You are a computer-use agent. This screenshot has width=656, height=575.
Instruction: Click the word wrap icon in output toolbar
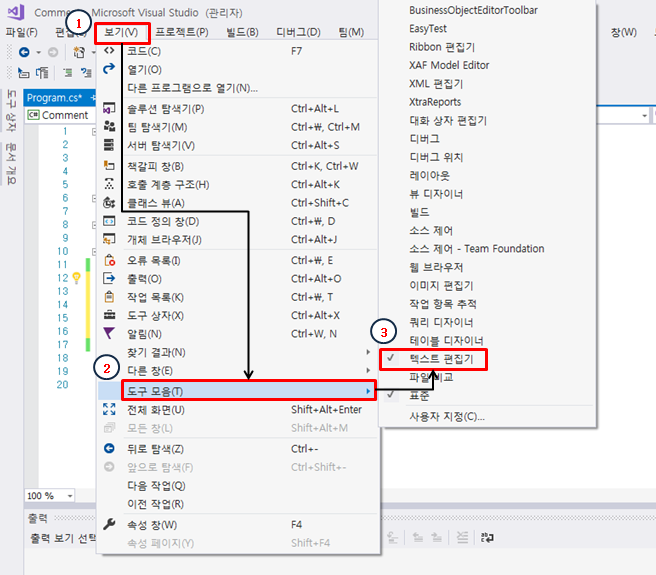click(487, 537)
